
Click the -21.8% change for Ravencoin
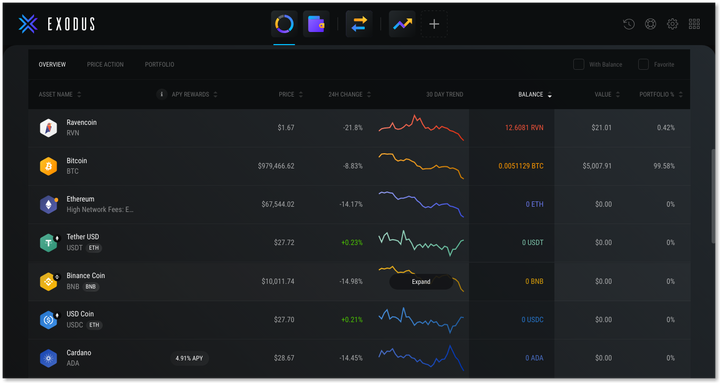(x=353, y=128)
